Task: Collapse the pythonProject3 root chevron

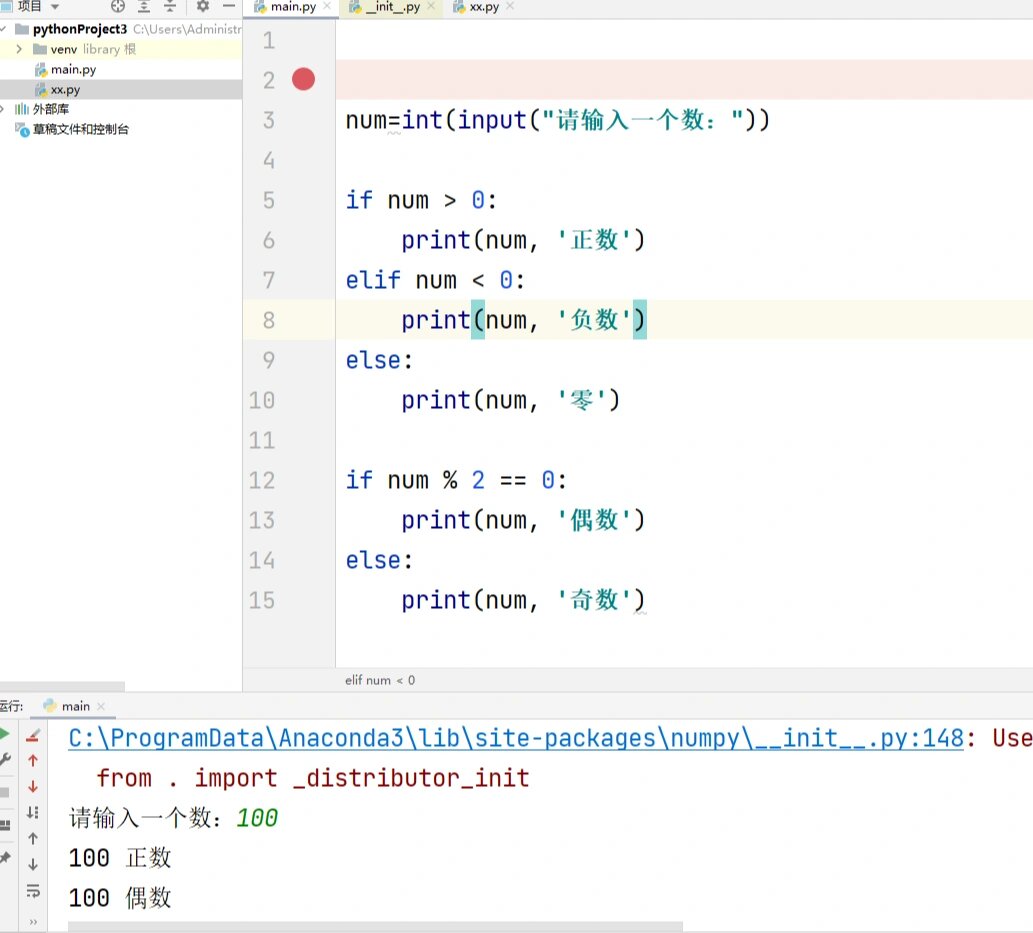Action: point(3,29)
